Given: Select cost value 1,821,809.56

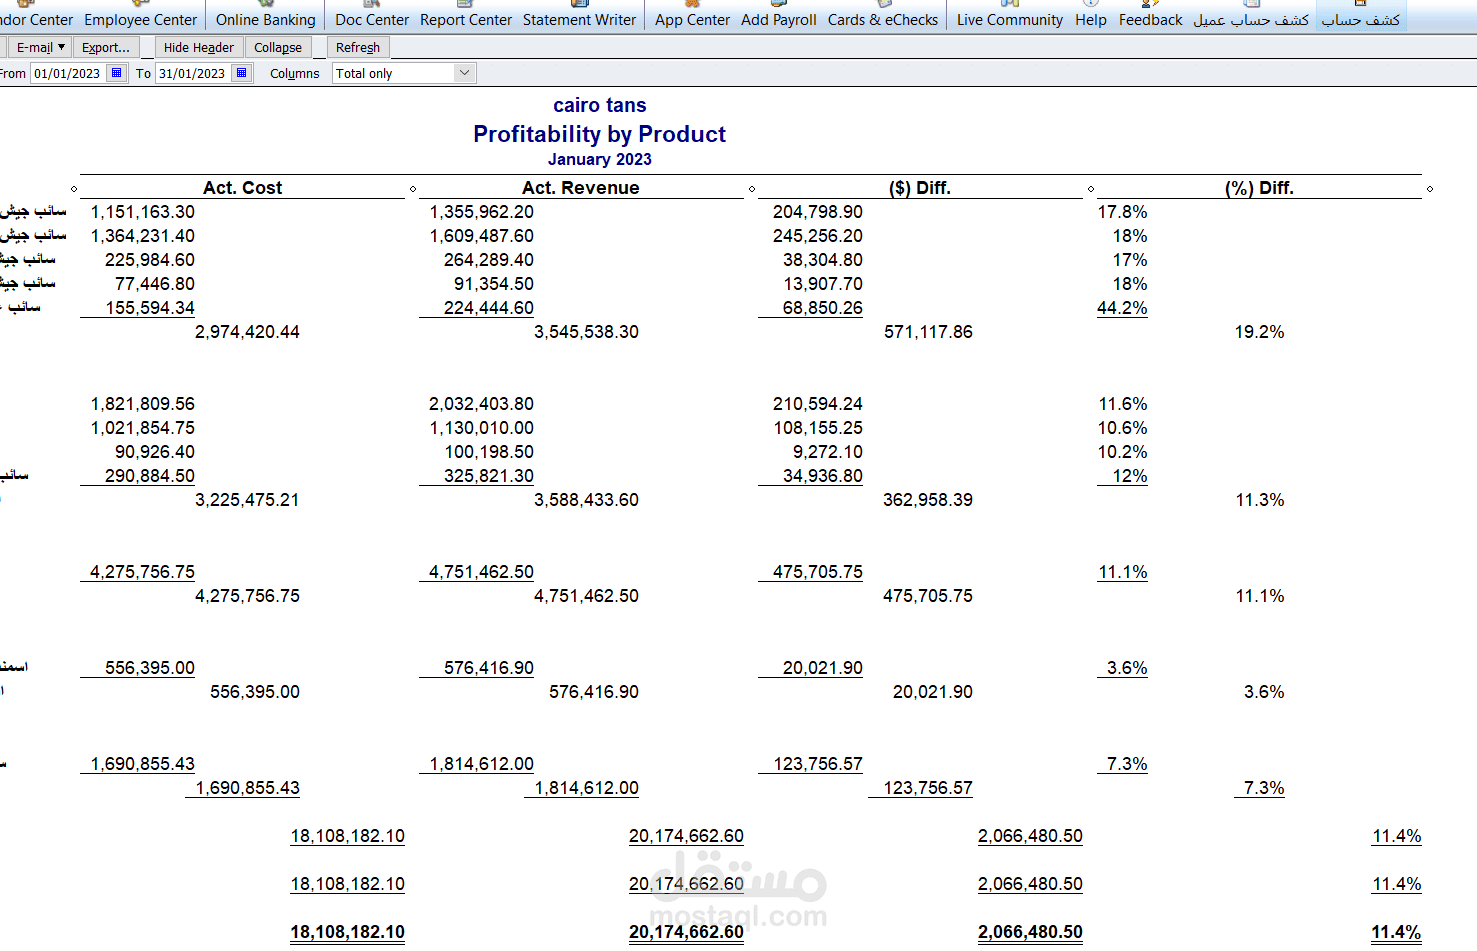Looking at the screenshot, I should tap(143, 404).
